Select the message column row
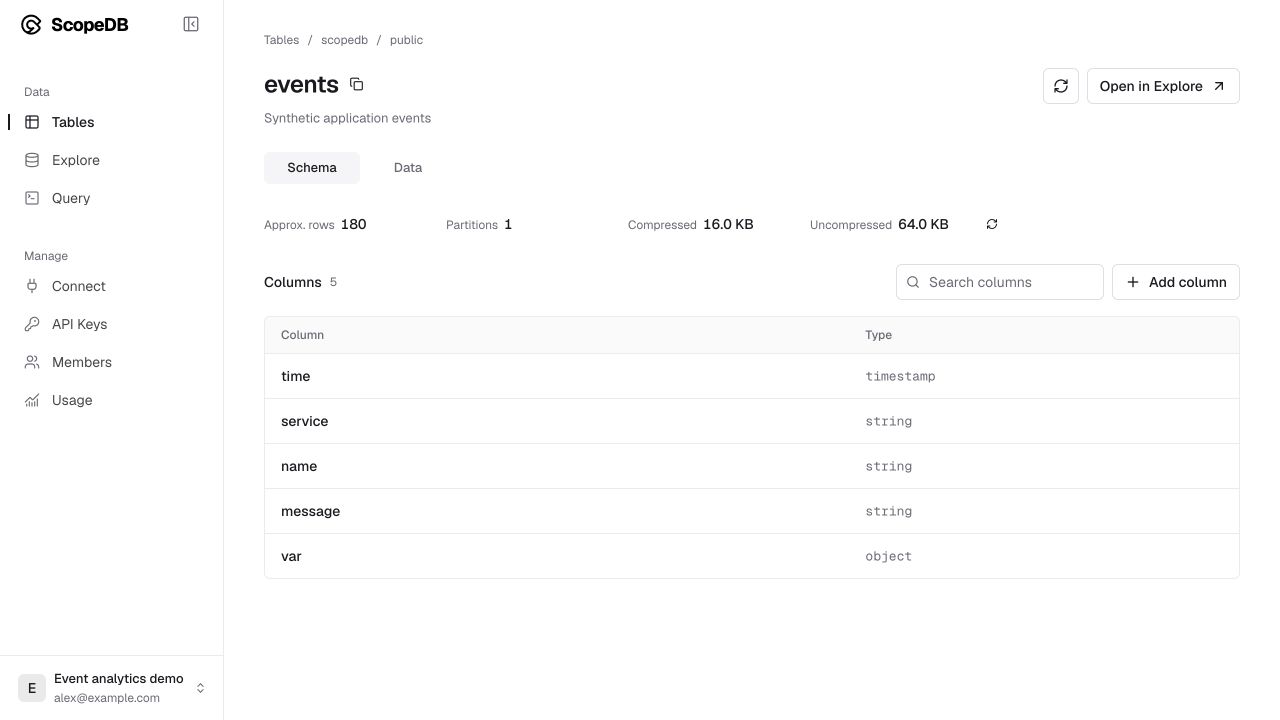Image resolution: width=1280 pixels, height=720 pixels. pyautogui.click(x=752, y=511)
